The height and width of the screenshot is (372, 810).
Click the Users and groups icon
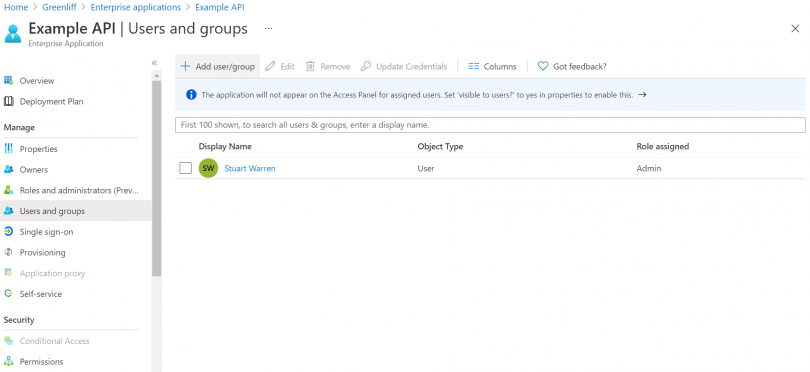click(8, 211)
